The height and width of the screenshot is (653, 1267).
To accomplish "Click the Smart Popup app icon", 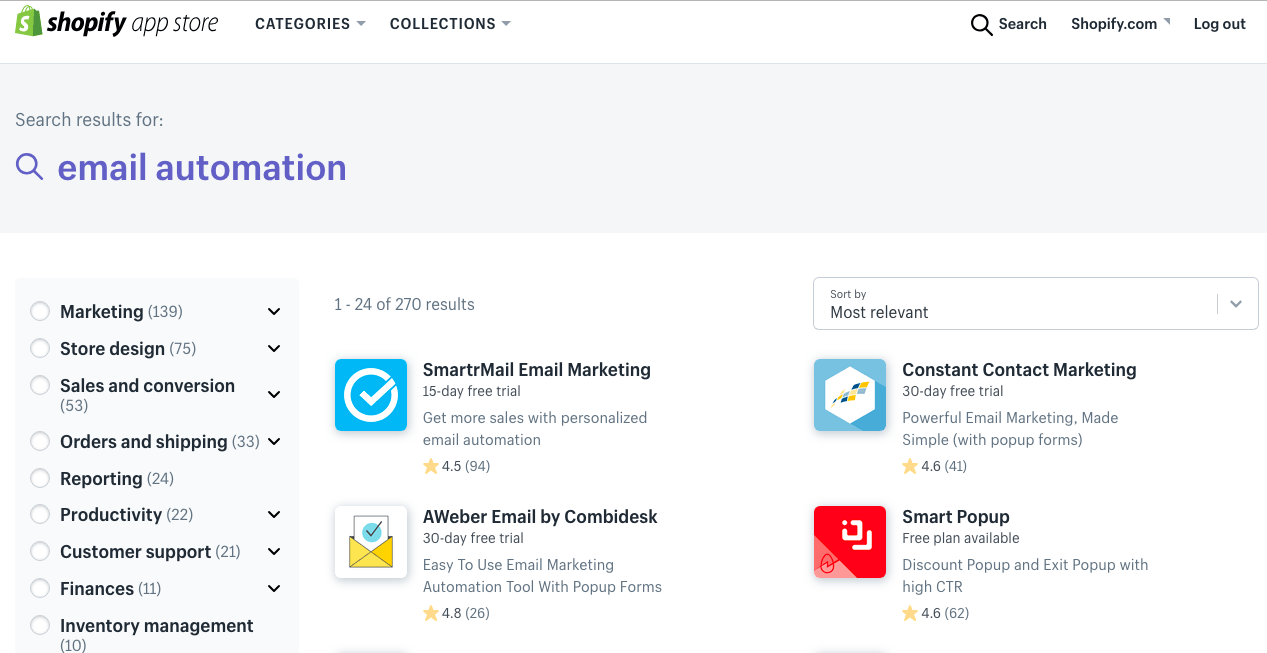I will (x=849, y=541).
